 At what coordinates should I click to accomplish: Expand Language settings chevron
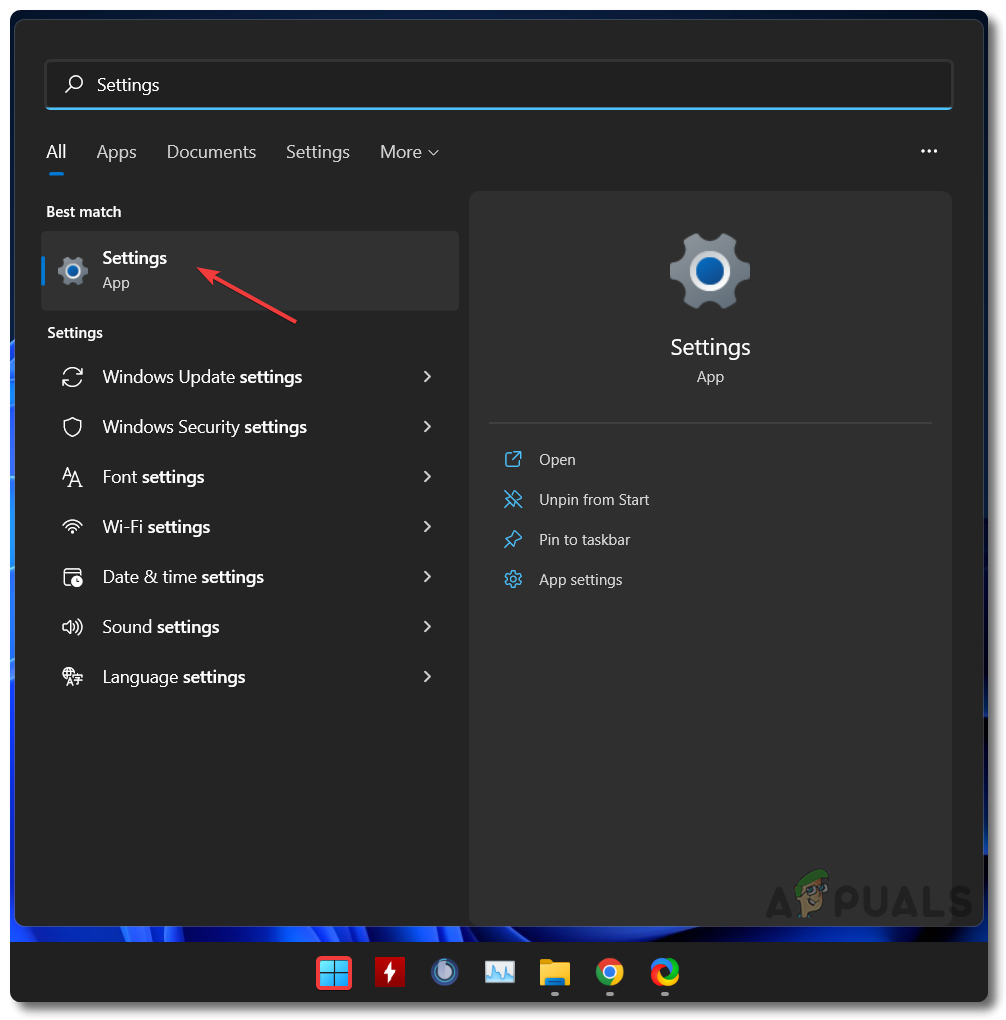coord(427,677)
